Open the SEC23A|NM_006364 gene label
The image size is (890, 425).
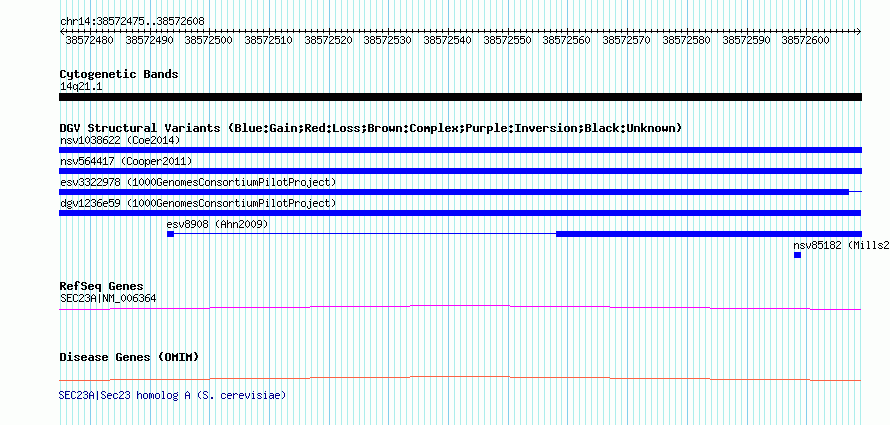(x=108, y=298)
